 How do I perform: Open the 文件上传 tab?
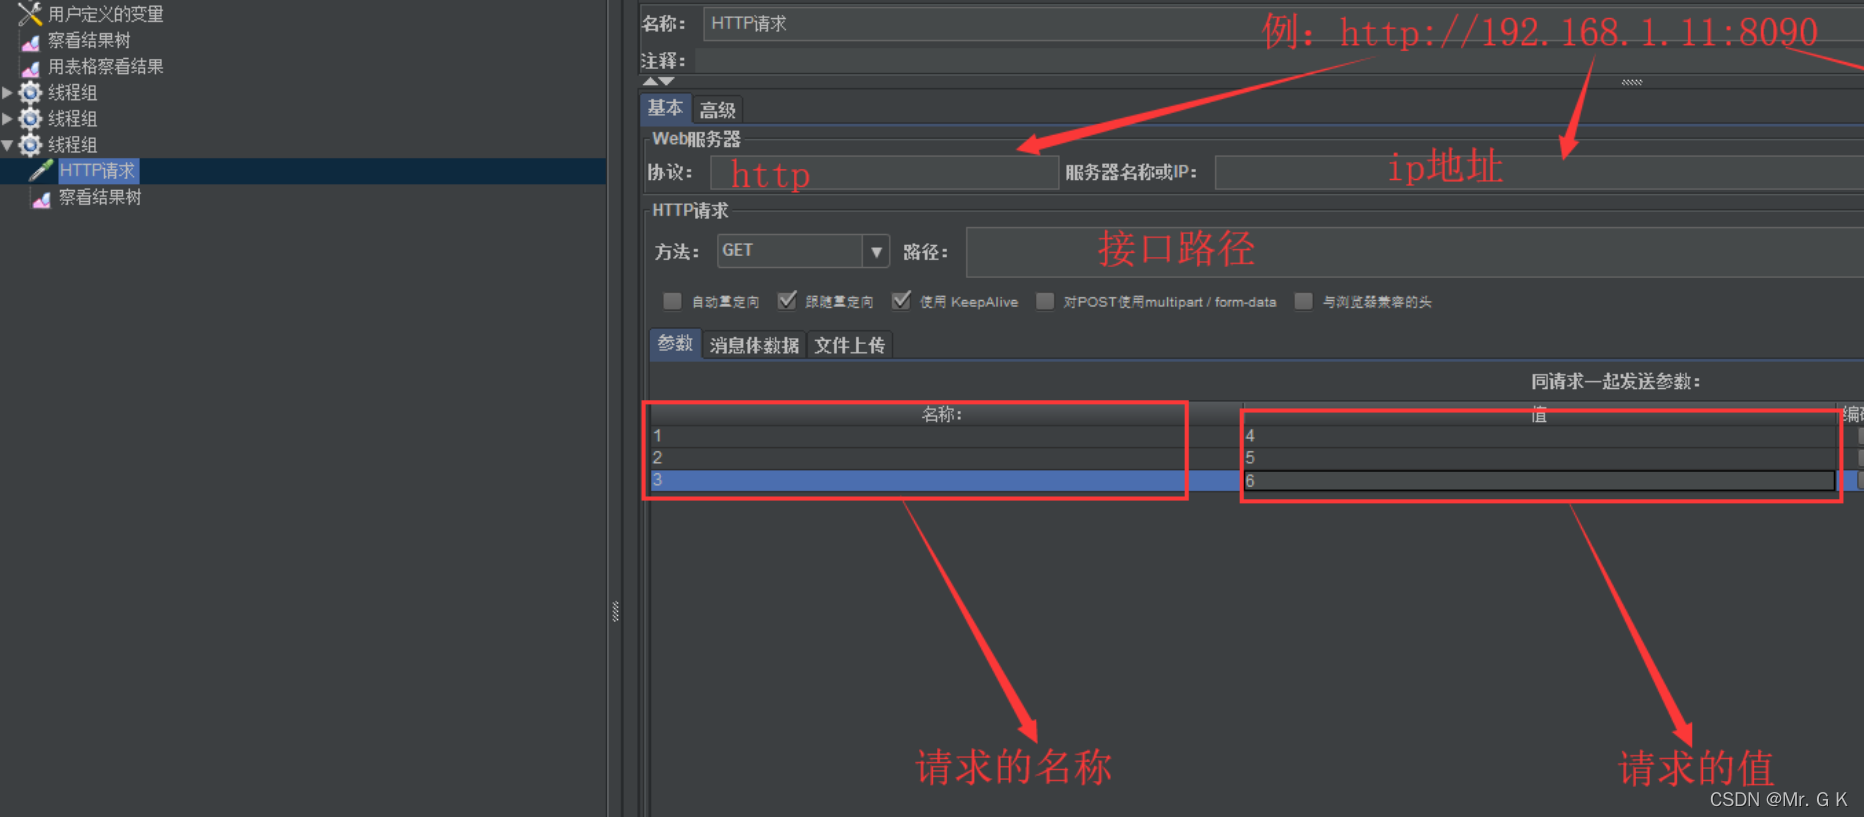pyautogui.click(x=849, y=345)
